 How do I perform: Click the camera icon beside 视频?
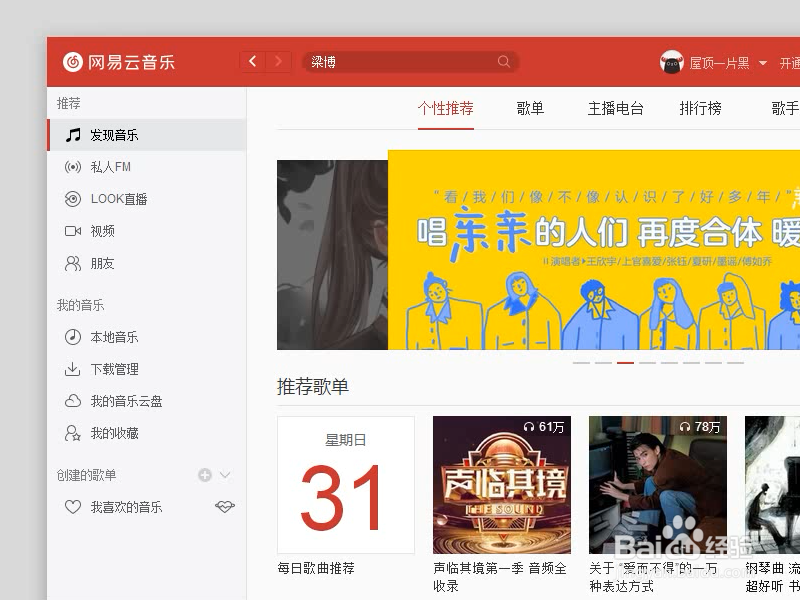point(73,231)
